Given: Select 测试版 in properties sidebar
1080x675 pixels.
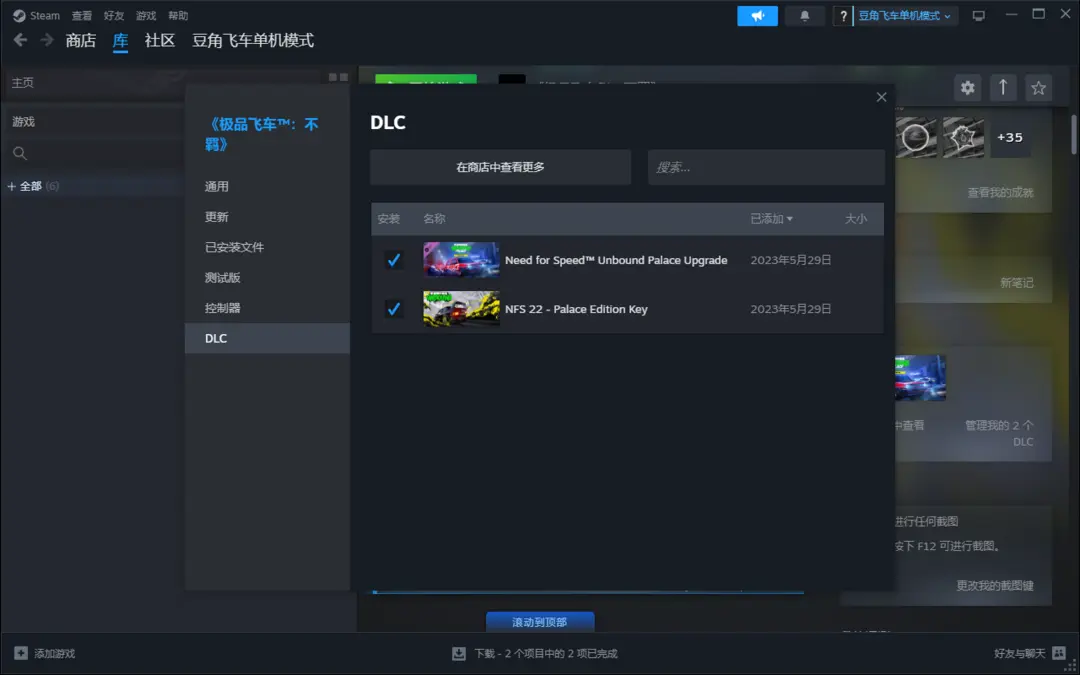Looking at the screenshot, I should [x=267, y=278].
